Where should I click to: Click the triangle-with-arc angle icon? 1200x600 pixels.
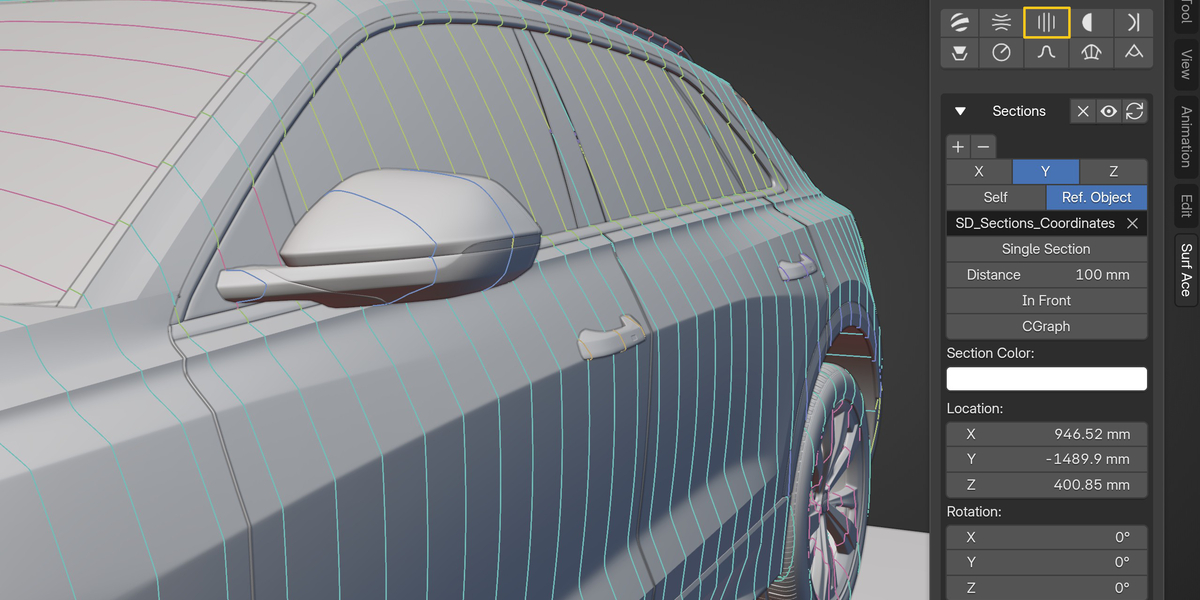point(1133,53)
